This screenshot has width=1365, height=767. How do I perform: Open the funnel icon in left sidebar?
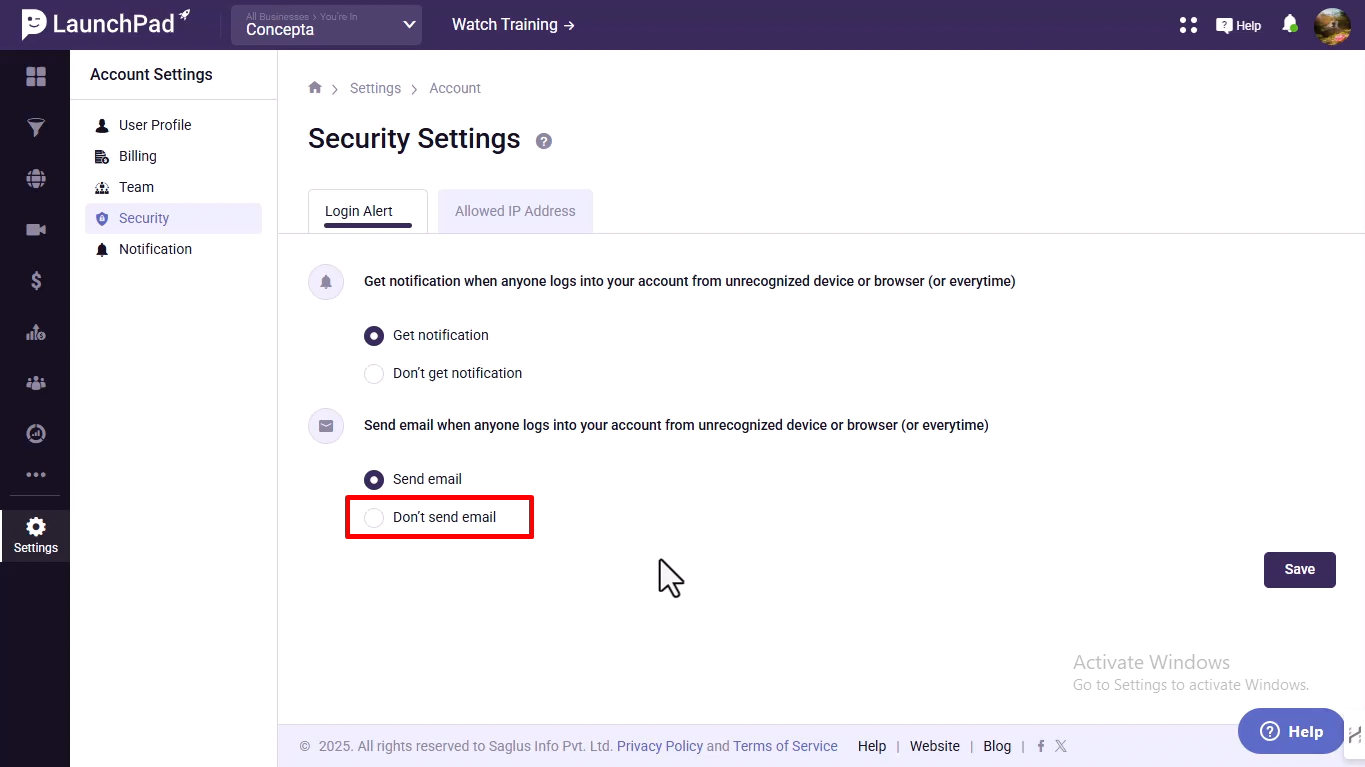pyautogui.click(x=36, y=128)
